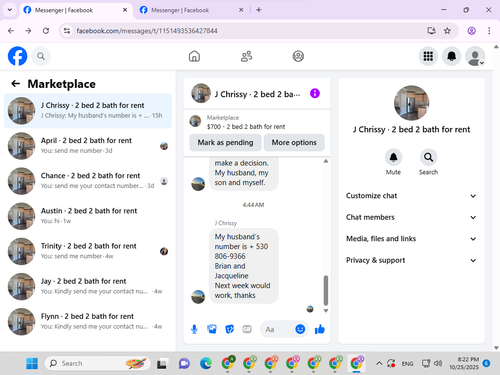Open the tab search dropdown arrow
Viewport: 500px width, 375px height.
point(10,10)
